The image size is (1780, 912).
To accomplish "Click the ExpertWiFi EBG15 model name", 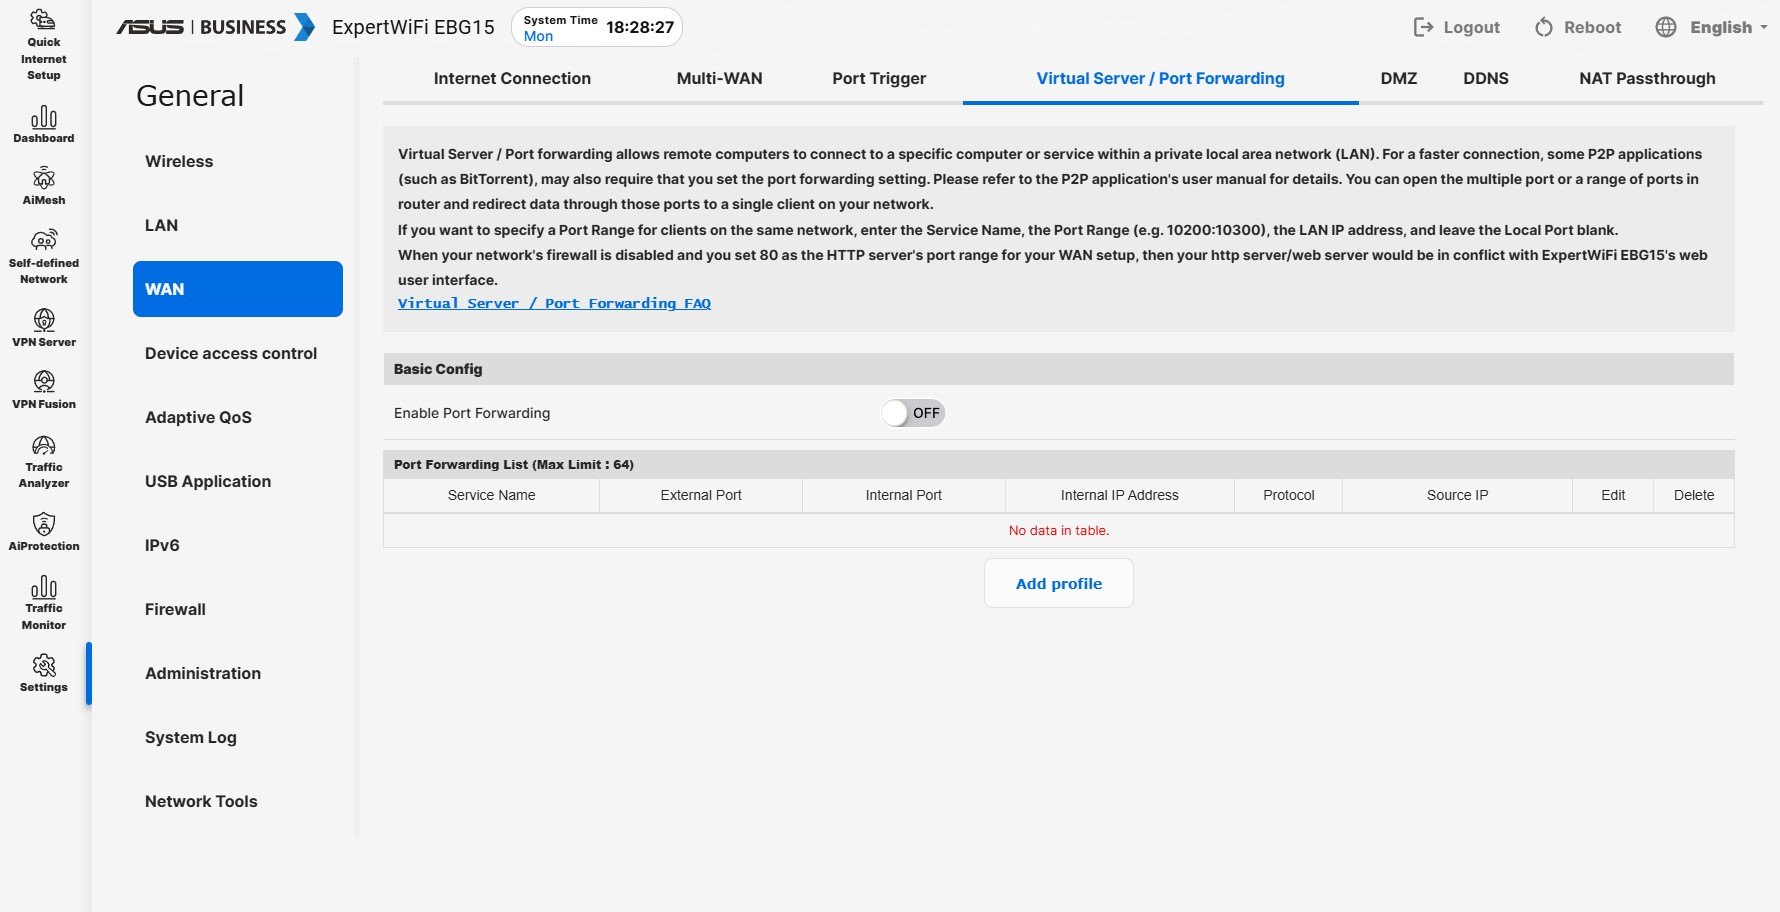I will 413,27.
